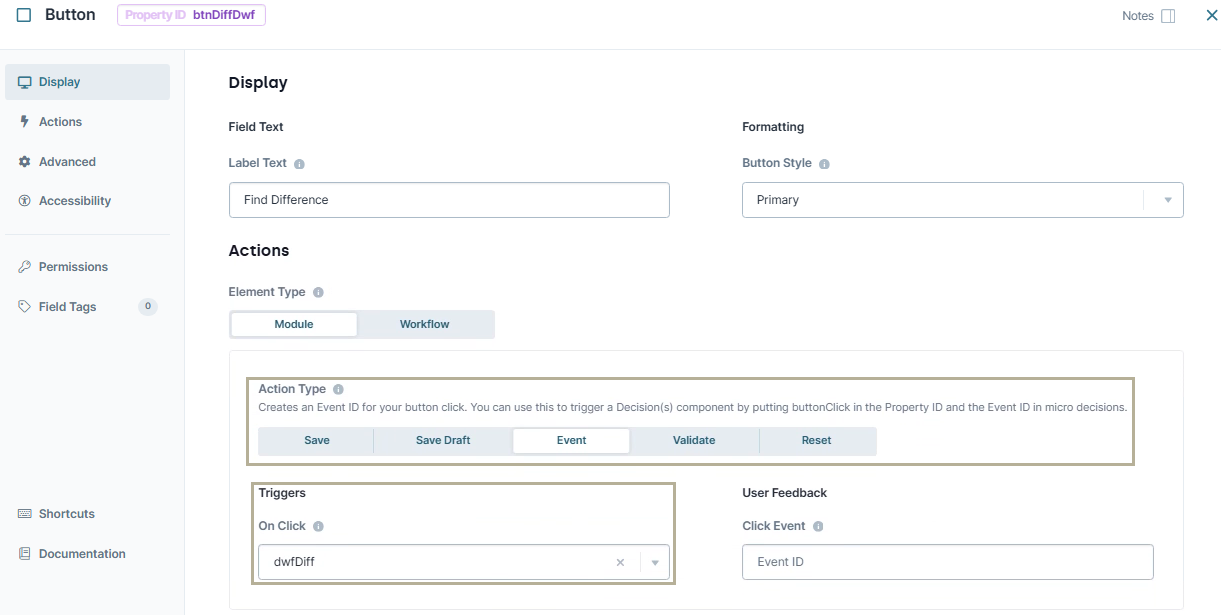Click the Event ID input field
Viewport: 1221px width, 615px height.
(947, 562)
